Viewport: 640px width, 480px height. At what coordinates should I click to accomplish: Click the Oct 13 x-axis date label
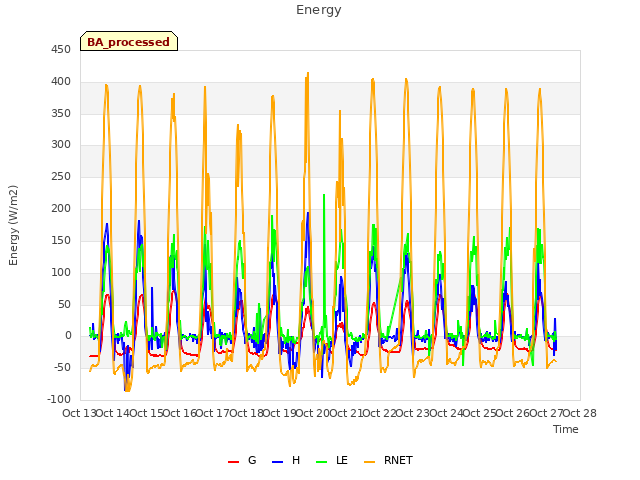click(79, 413)
